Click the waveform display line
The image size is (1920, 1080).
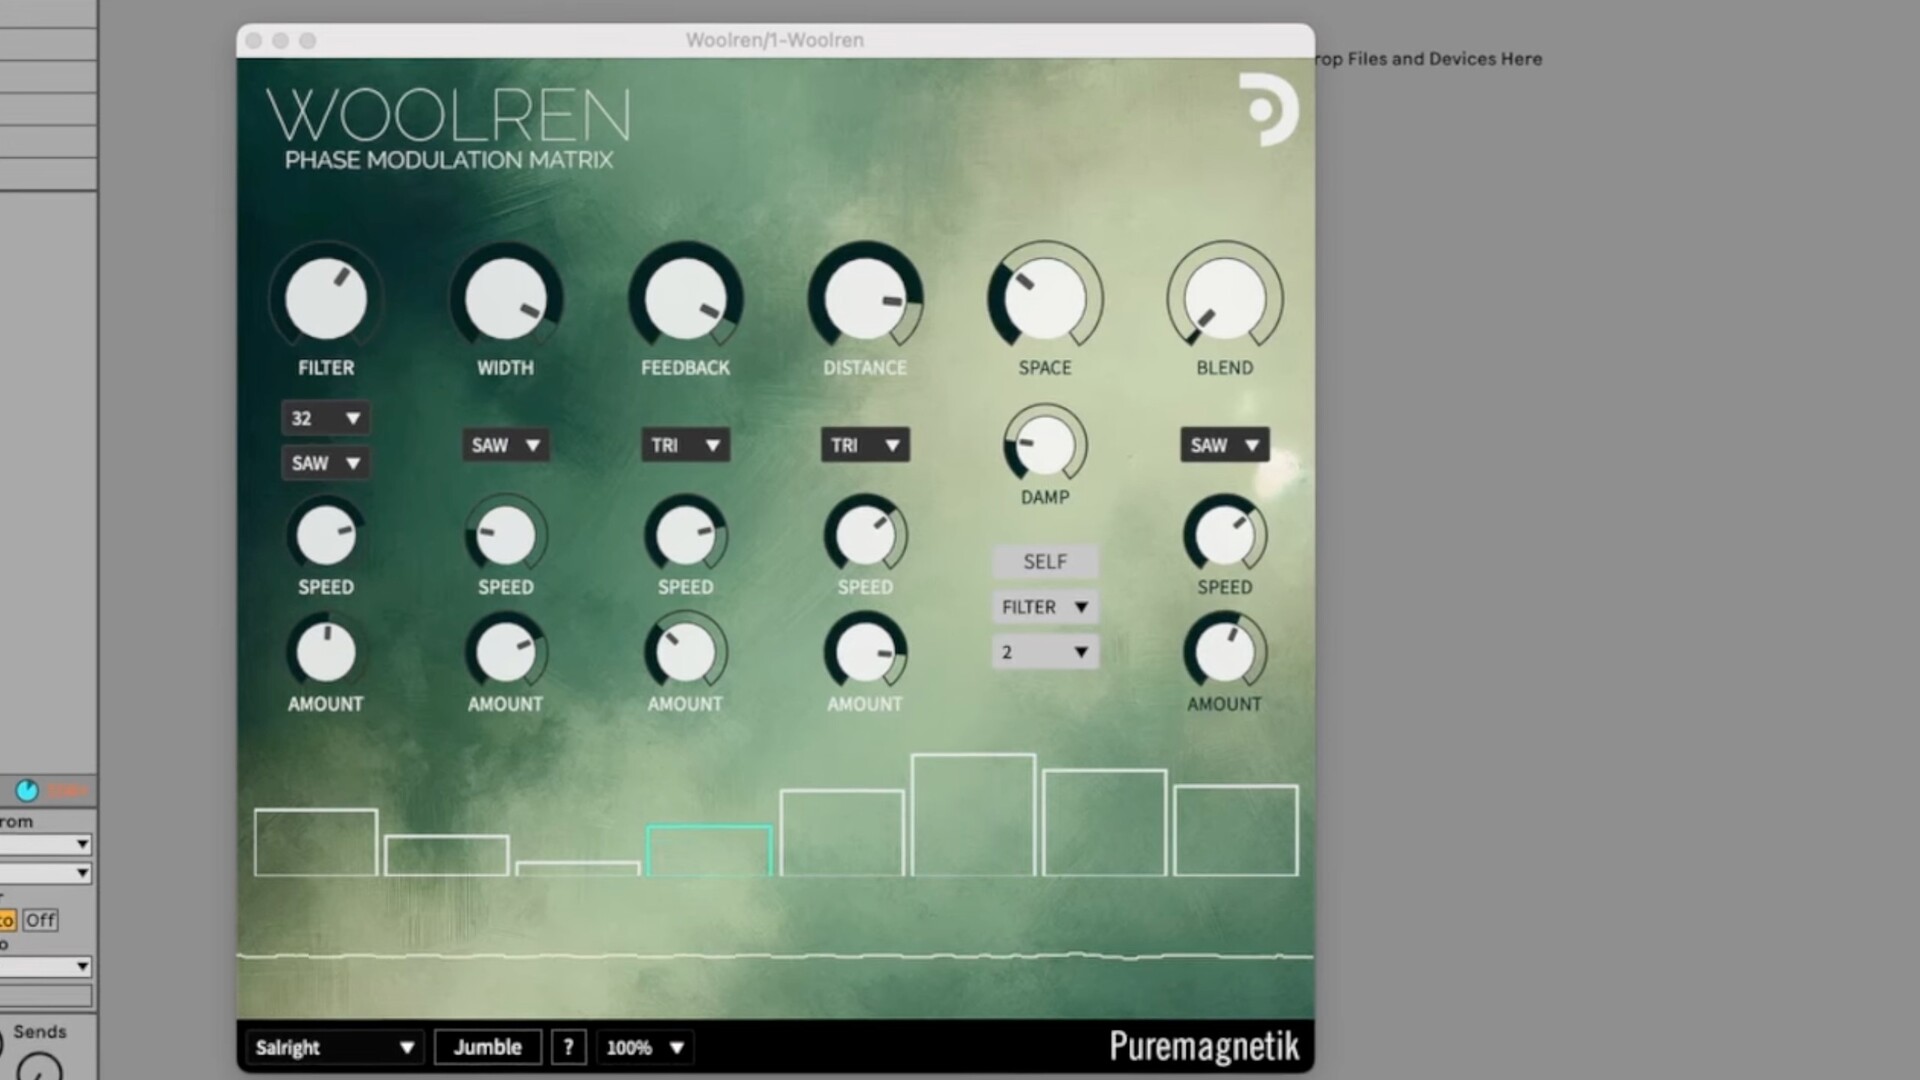[x=775, y=957]
